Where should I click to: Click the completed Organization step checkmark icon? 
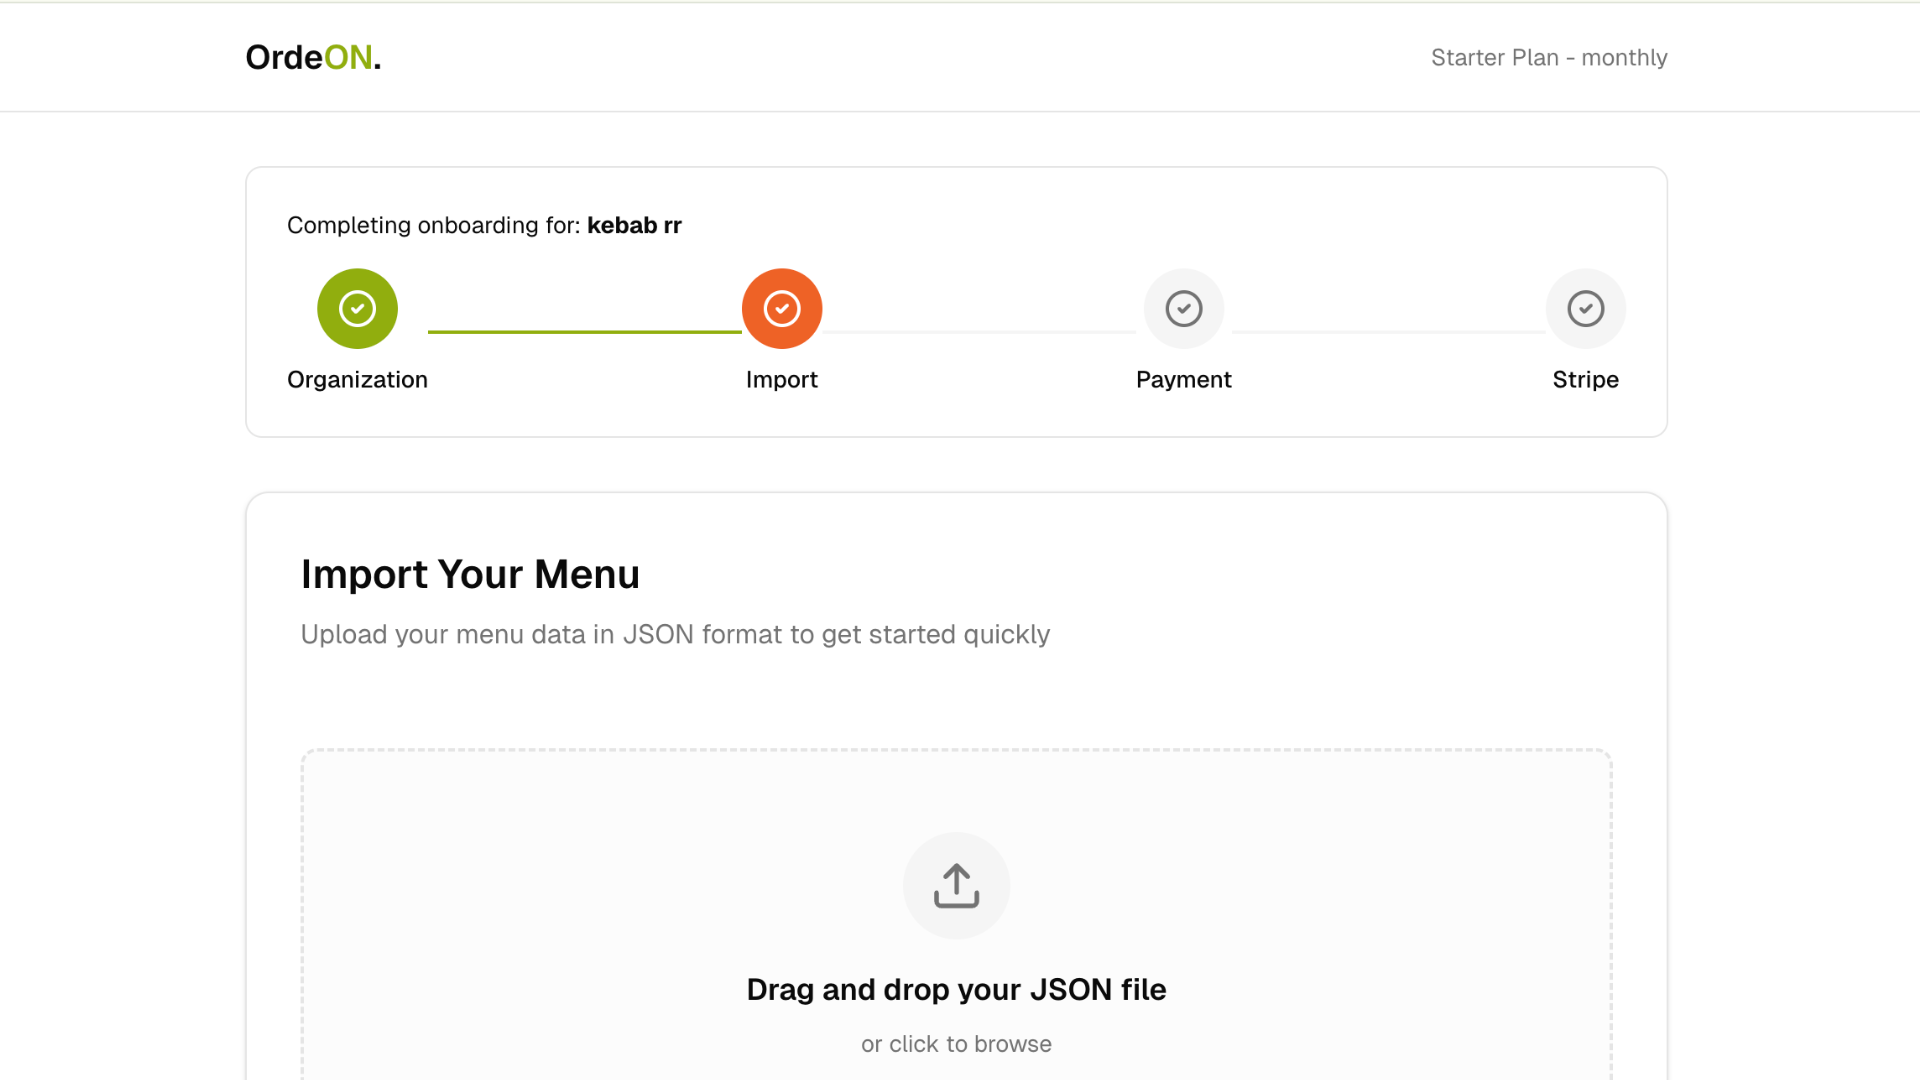pyautogui.click(x=357, y=308)
